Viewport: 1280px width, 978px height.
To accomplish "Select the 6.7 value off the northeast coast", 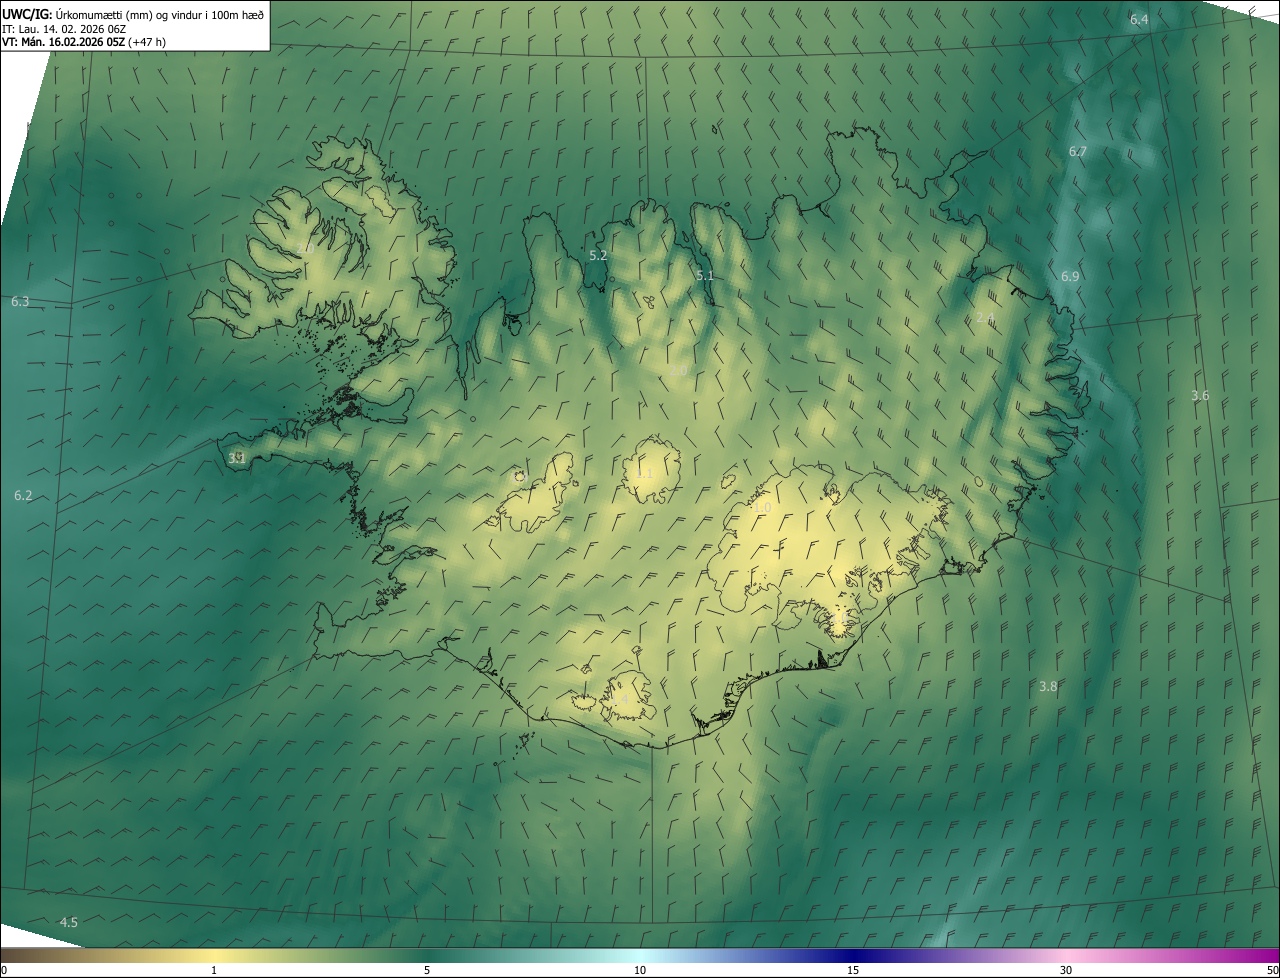I will coord(1077,151).
